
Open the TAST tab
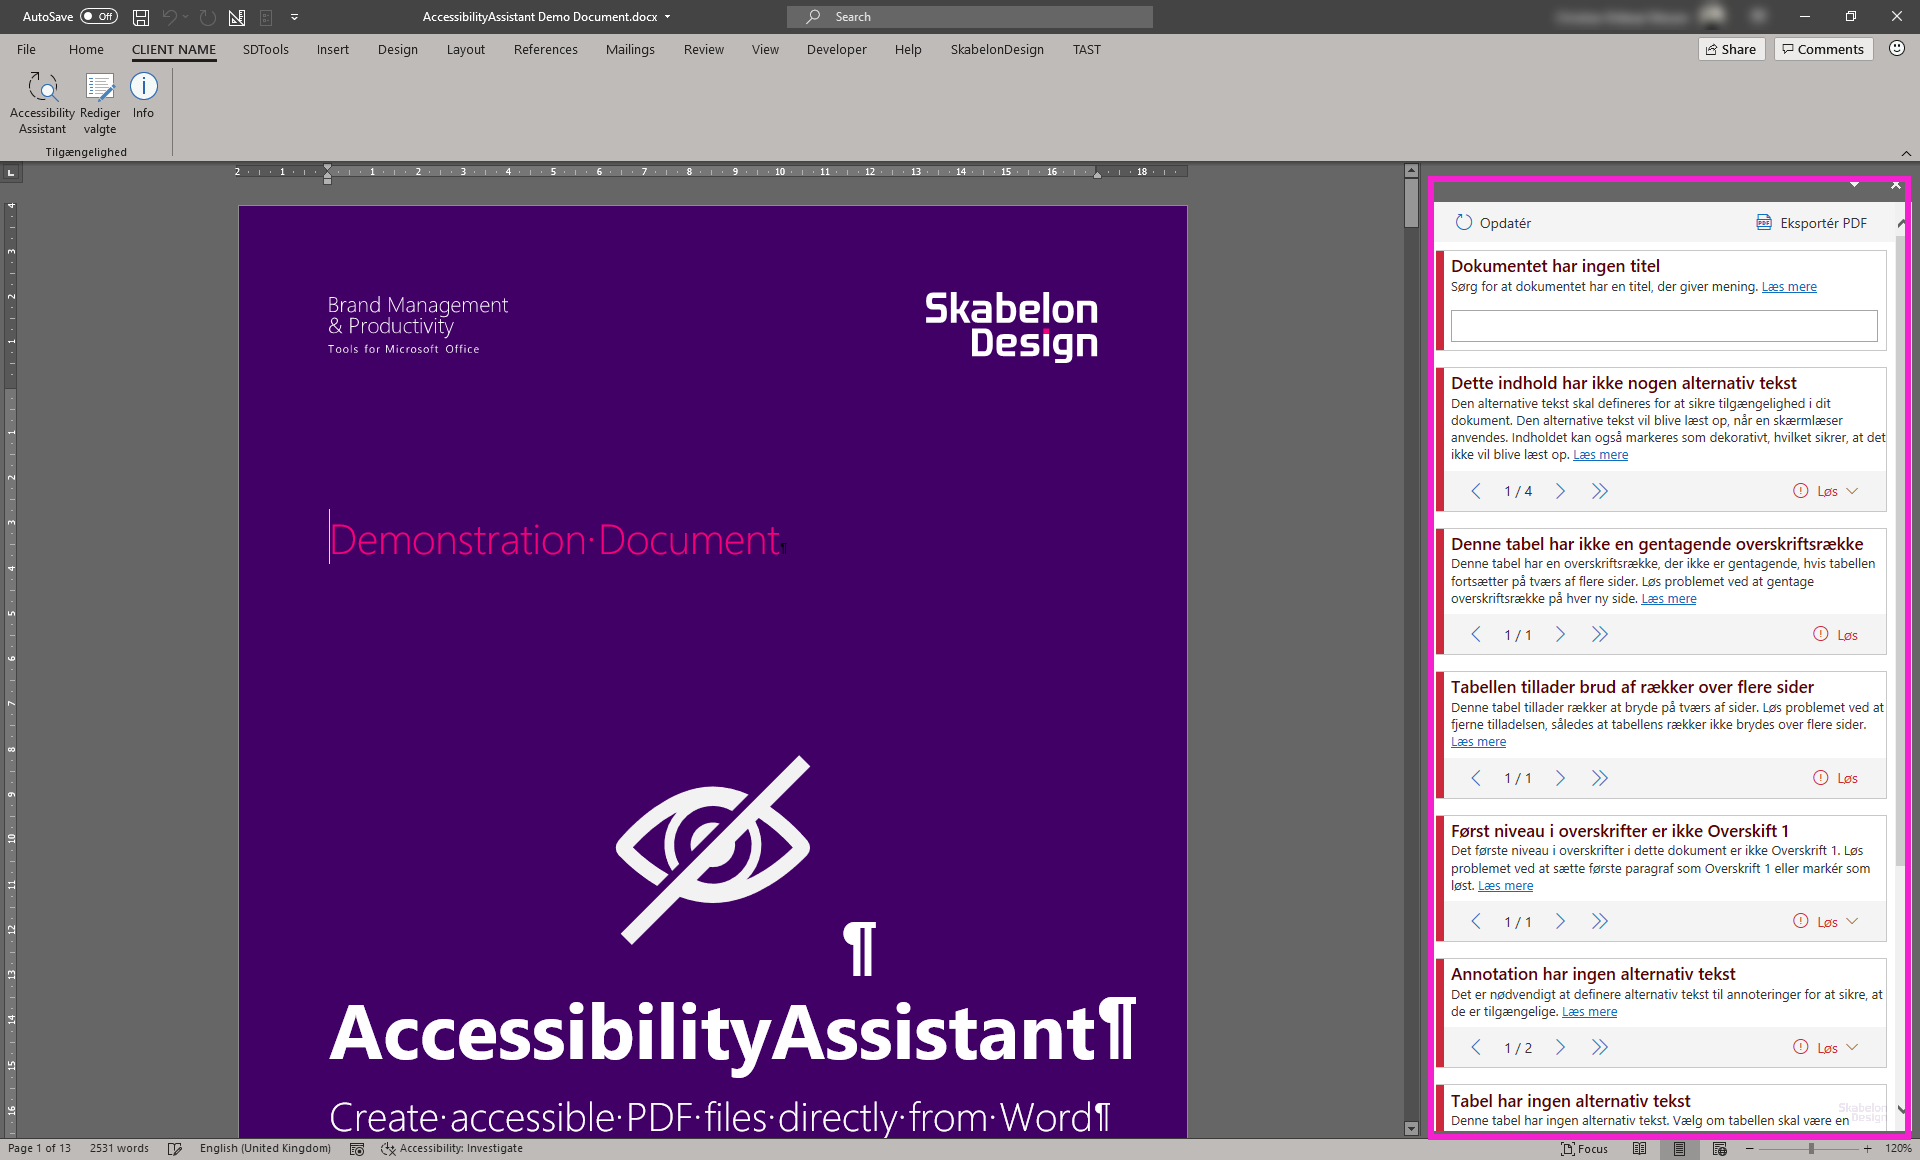click(1087, 49)
